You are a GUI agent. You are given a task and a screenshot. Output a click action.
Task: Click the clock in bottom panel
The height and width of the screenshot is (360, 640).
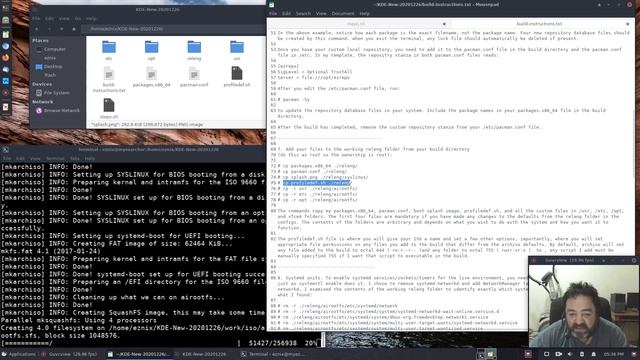pyautogui.click(x=613, y=354)
